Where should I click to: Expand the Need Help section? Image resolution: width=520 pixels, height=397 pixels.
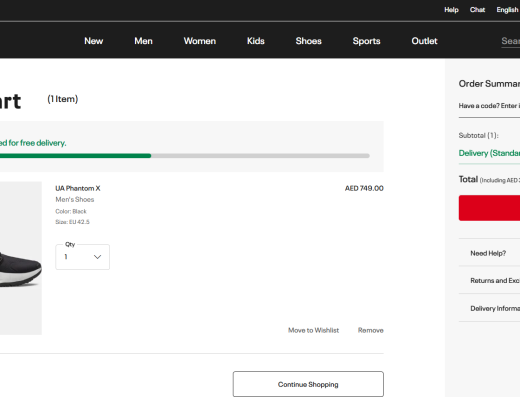pyautogui.click(x=489, y=253)
